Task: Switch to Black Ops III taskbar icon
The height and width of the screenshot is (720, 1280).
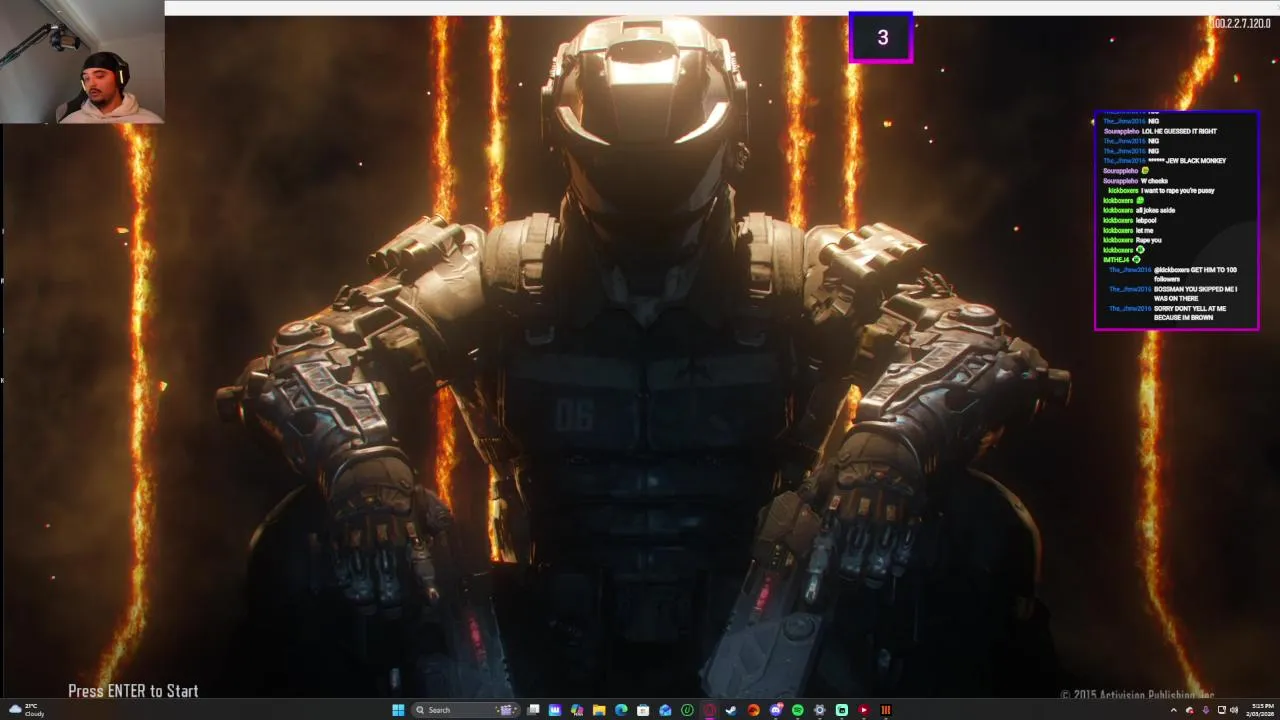Action: tap(886, 710)
